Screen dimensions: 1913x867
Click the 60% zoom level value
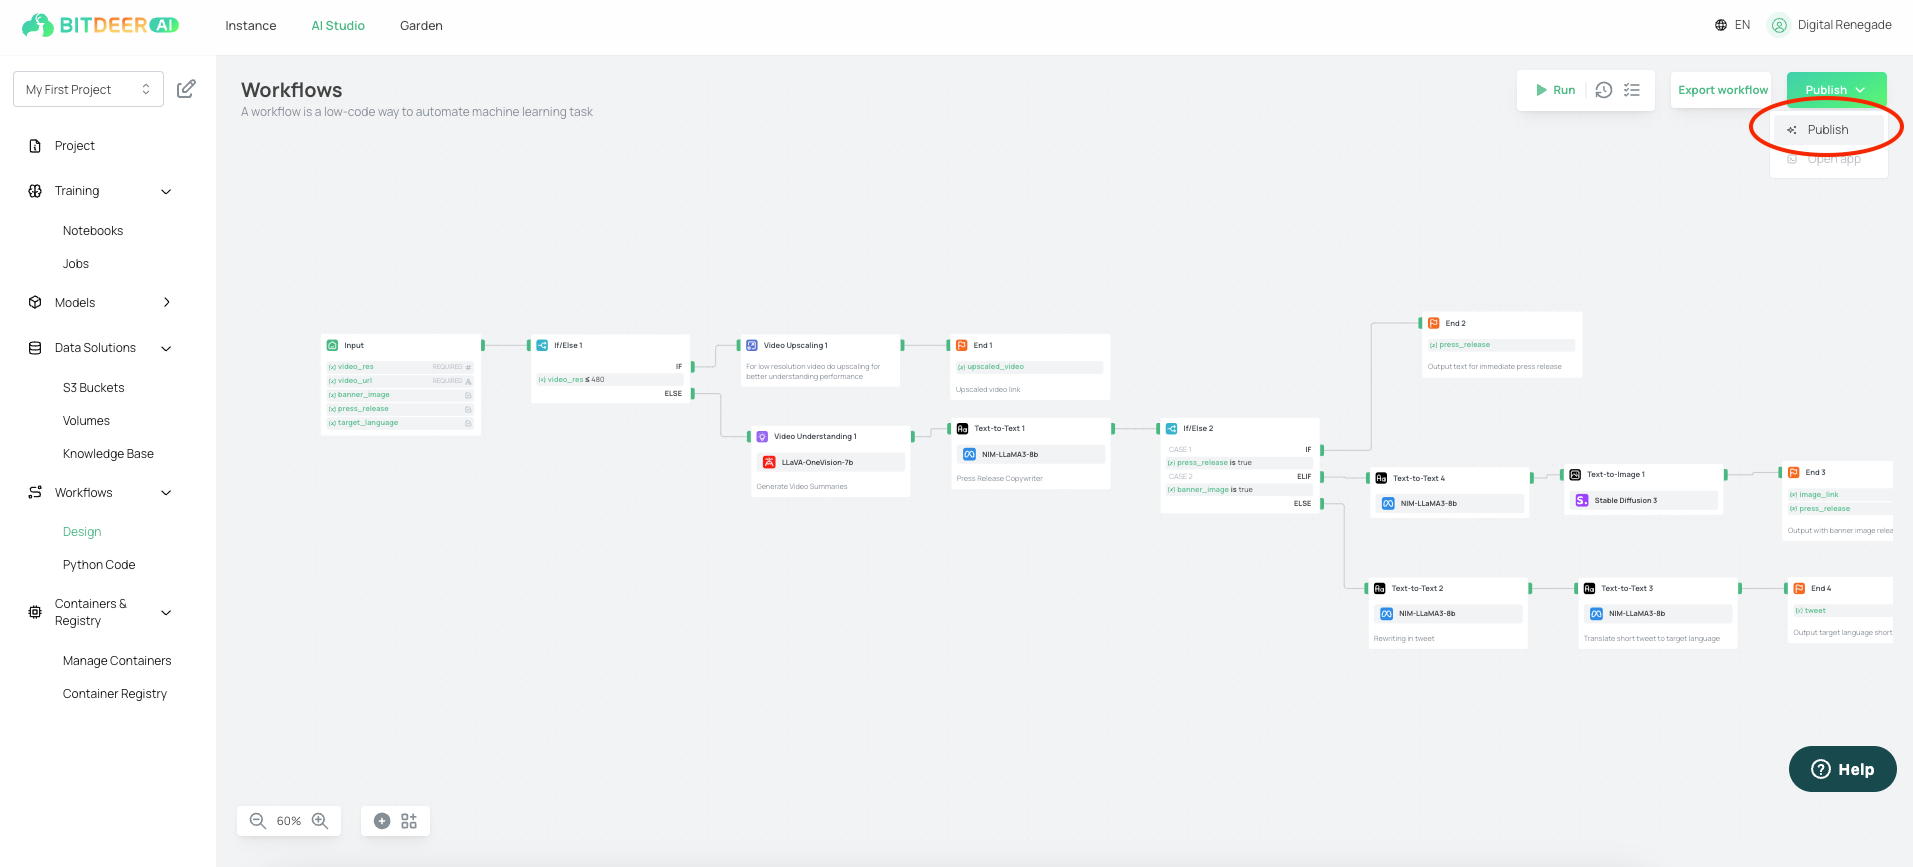pos(289,821)
